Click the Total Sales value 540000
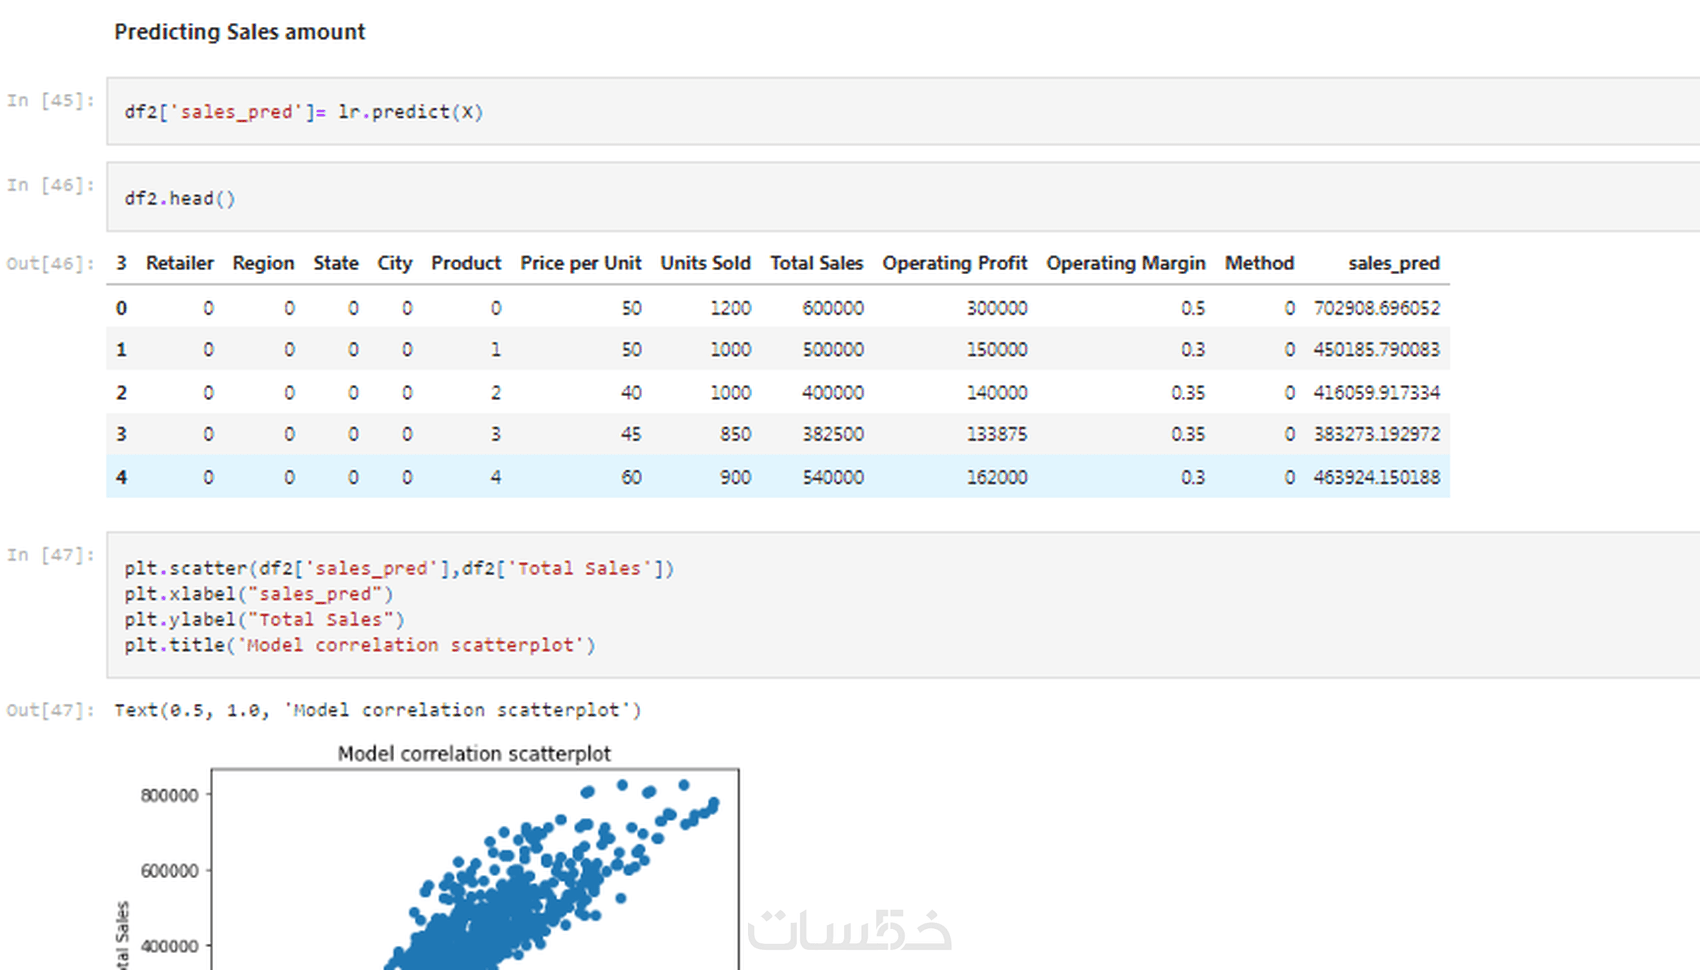The width and height of the screenshot is (1700, 970). click(x=833, y=477)
